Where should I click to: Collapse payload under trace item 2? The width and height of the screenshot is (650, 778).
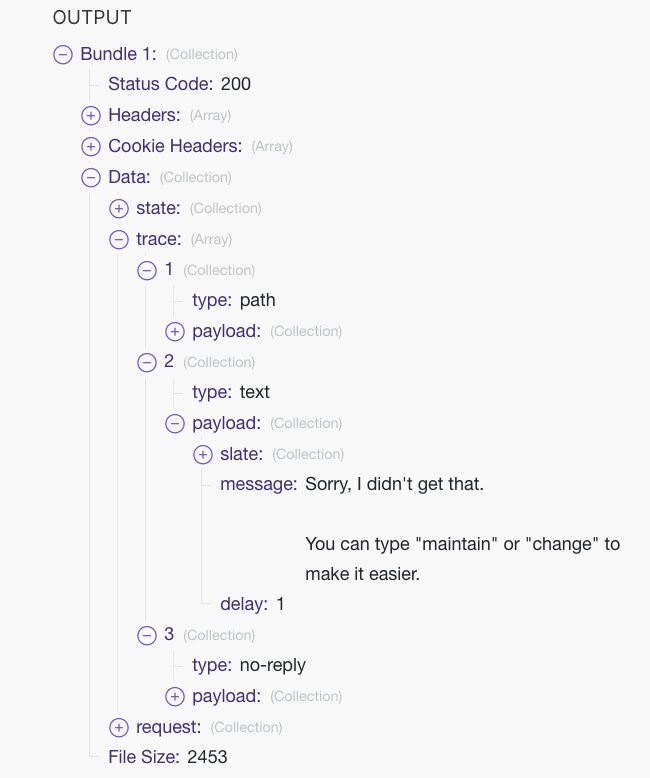pyautogui.click(x=175, y=424)
